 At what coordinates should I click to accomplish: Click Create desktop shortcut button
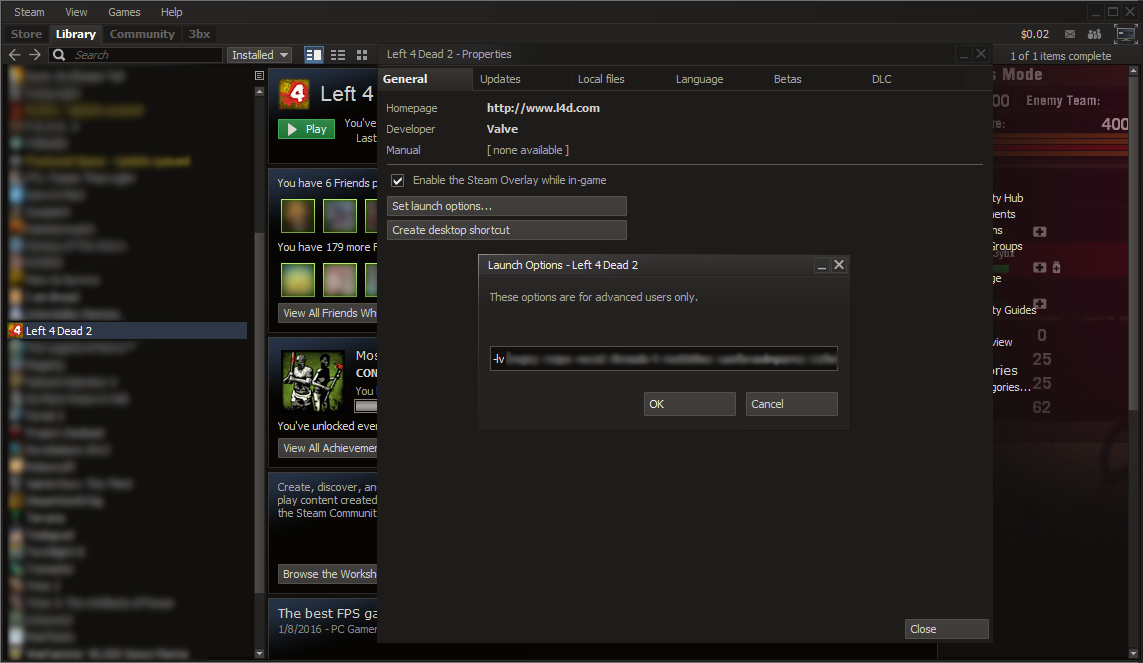coord(507,230)
